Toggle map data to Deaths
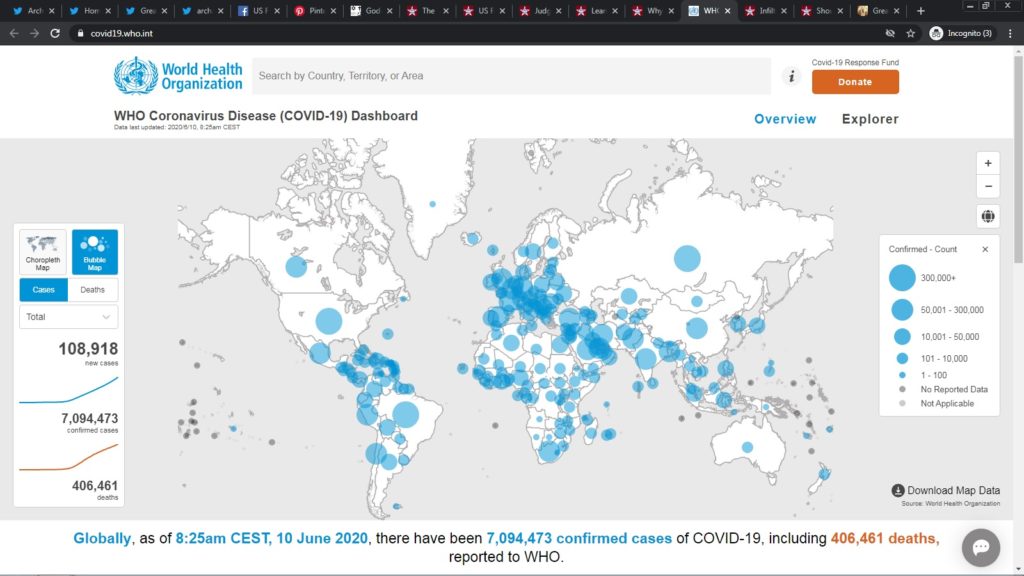The width and height of the screenshot is (1024, 576). (93, 290)
